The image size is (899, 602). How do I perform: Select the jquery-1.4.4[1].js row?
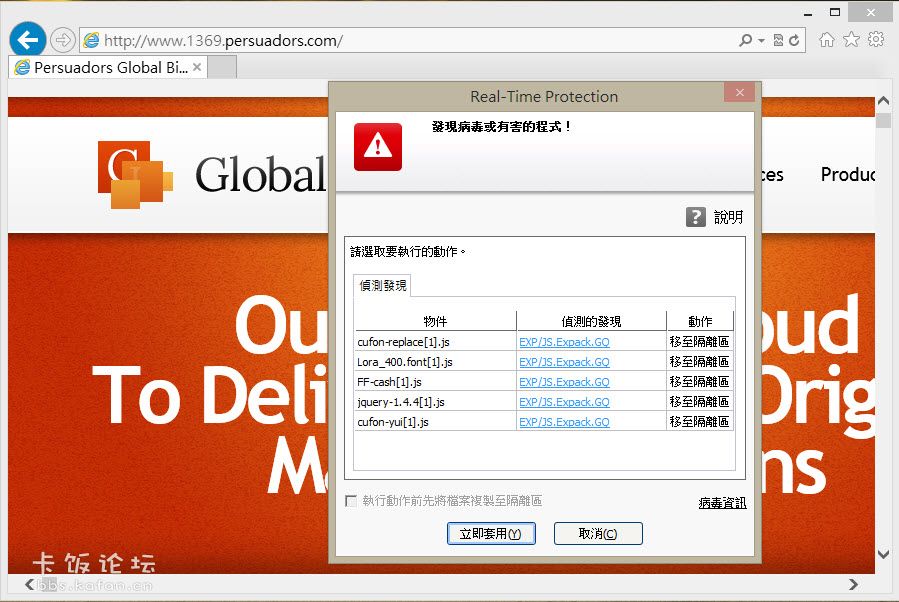tap(544, 402)
